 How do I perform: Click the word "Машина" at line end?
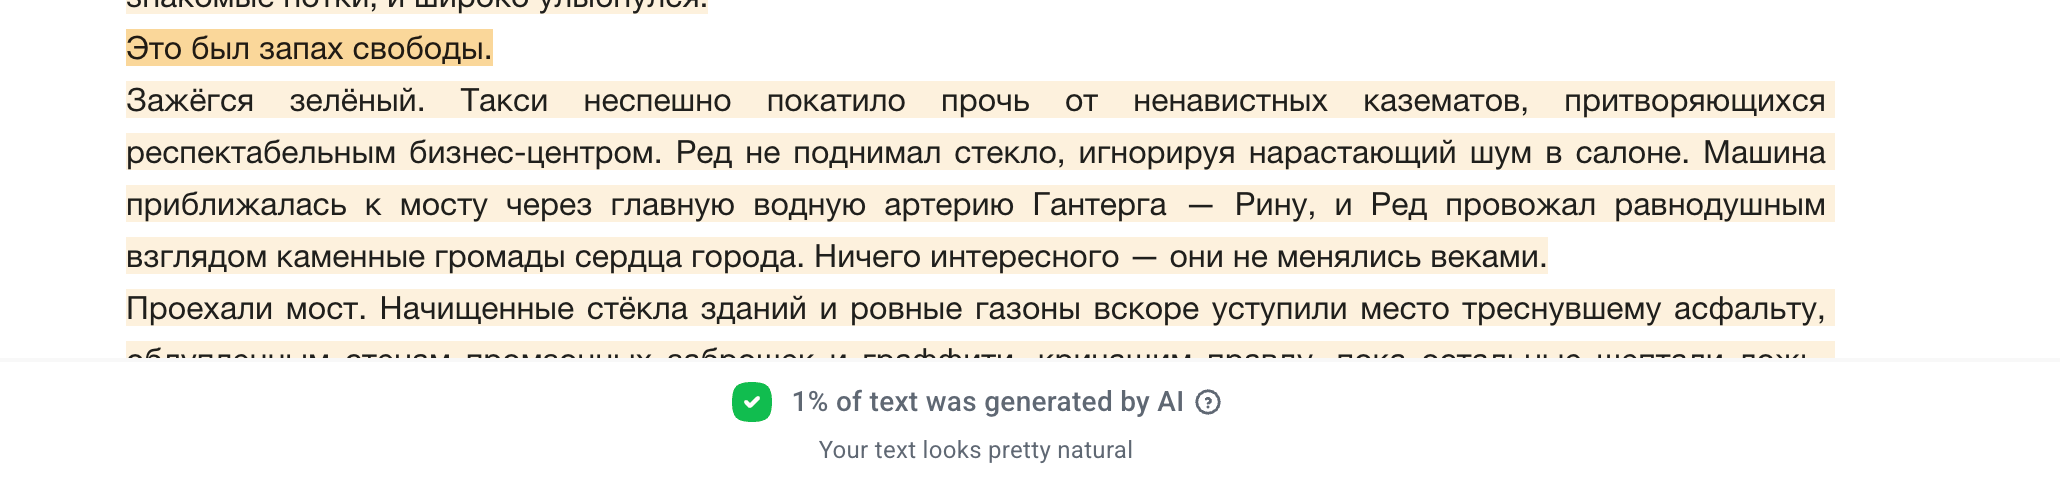pos(1764,153)
